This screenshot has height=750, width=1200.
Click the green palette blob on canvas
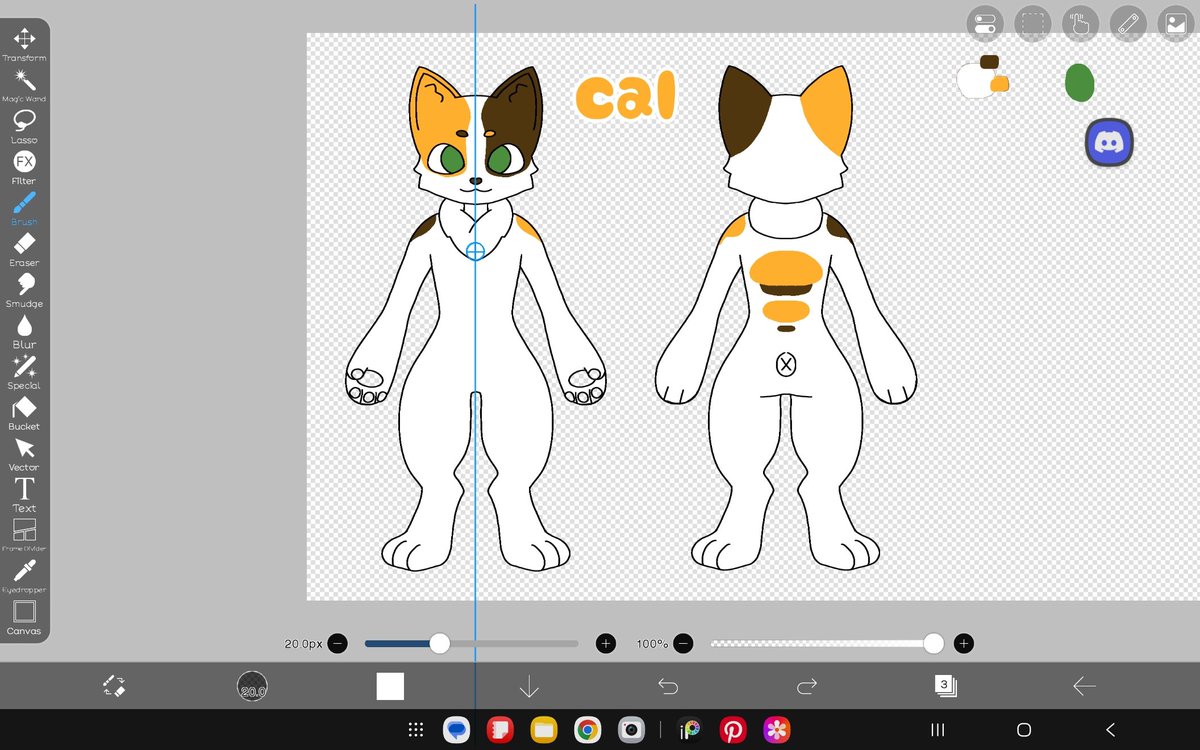[1079, 83]
